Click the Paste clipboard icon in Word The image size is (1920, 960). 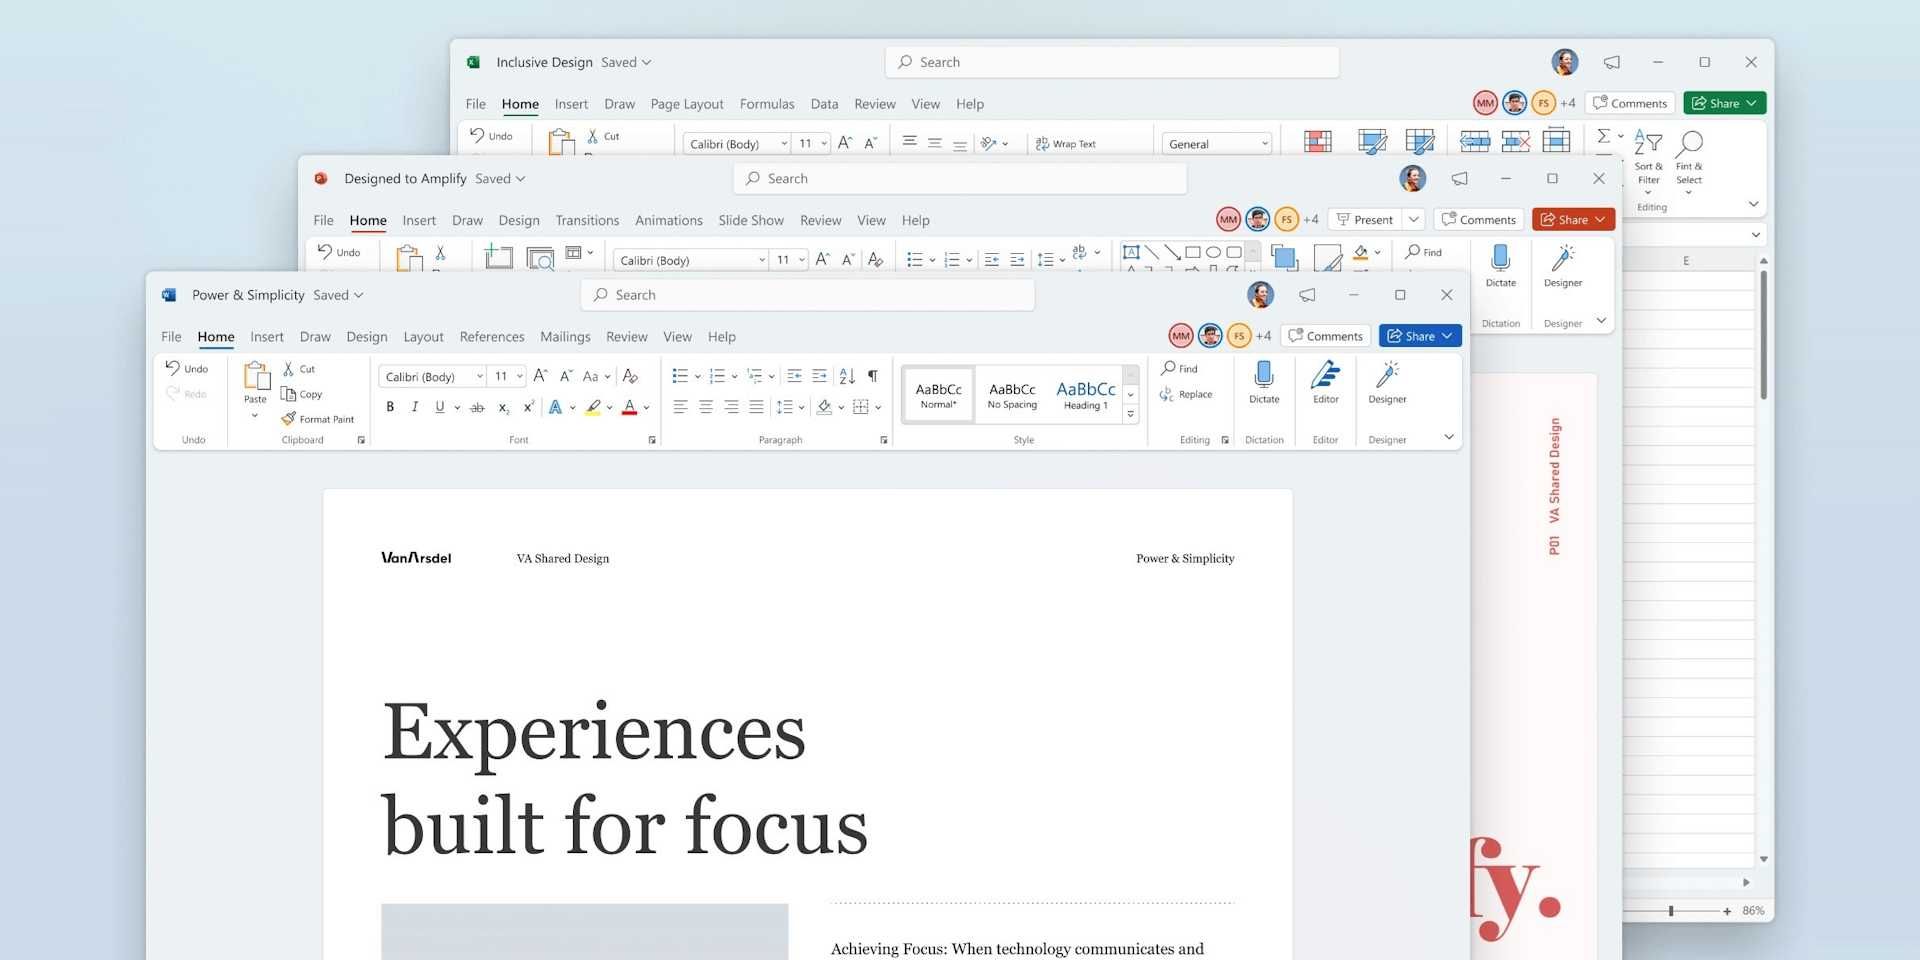[x=256, y=376]
